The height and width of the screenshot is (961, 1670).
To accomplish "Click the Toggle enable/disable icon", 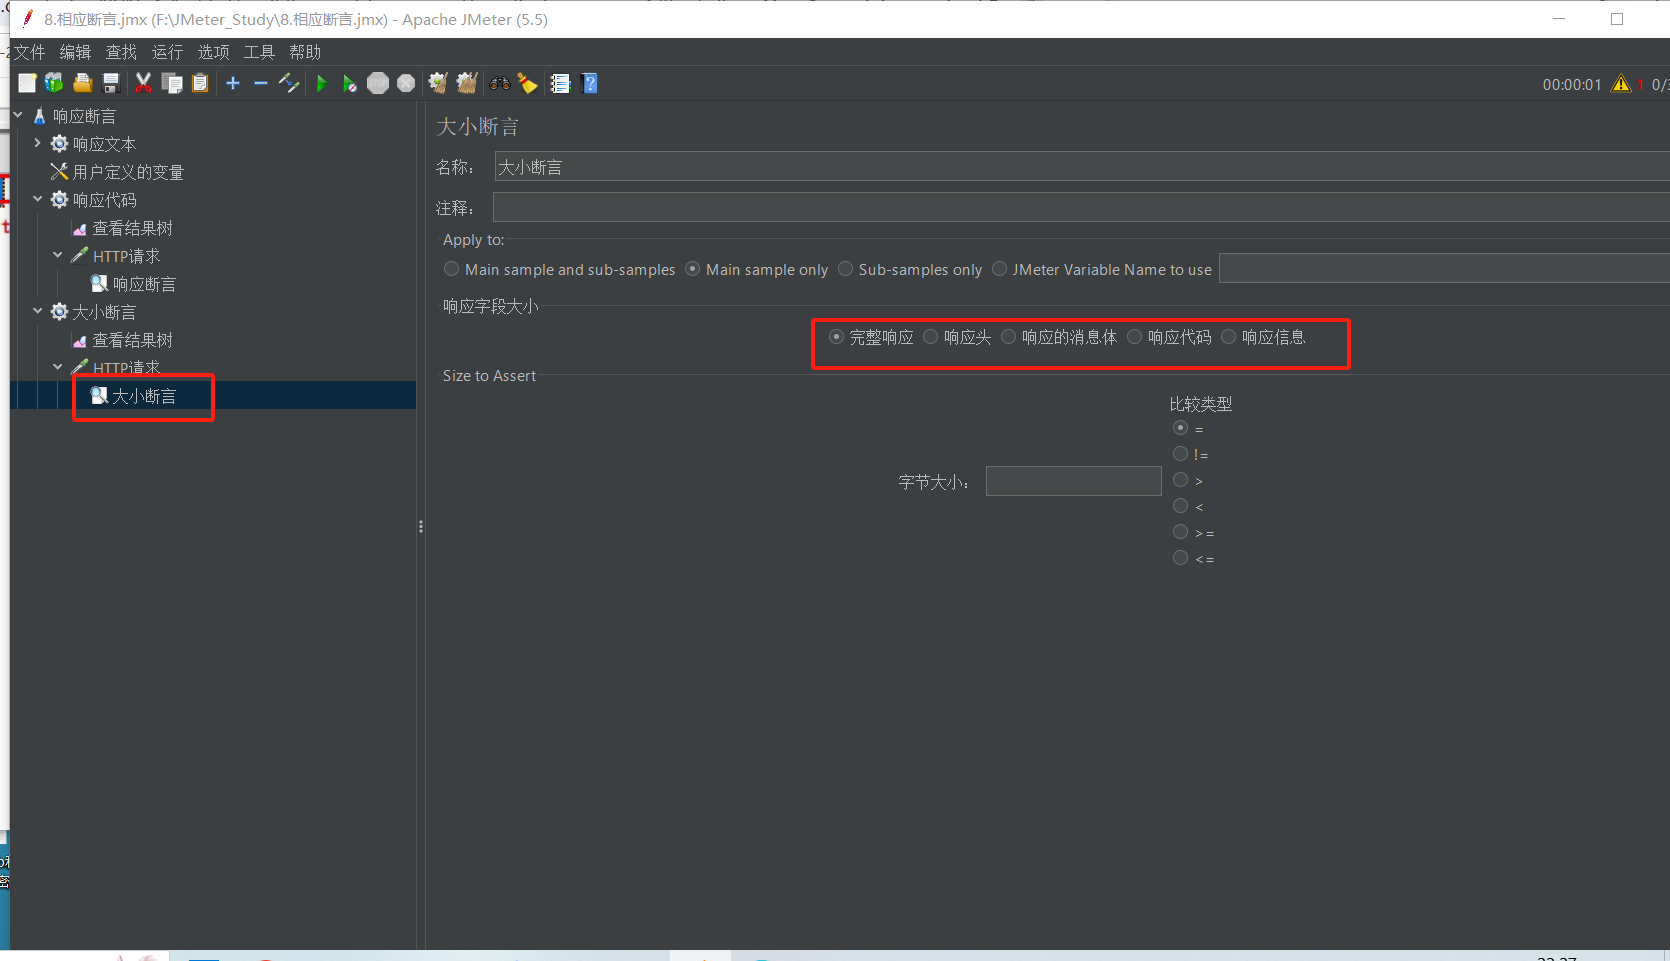I will pos(289,83).
